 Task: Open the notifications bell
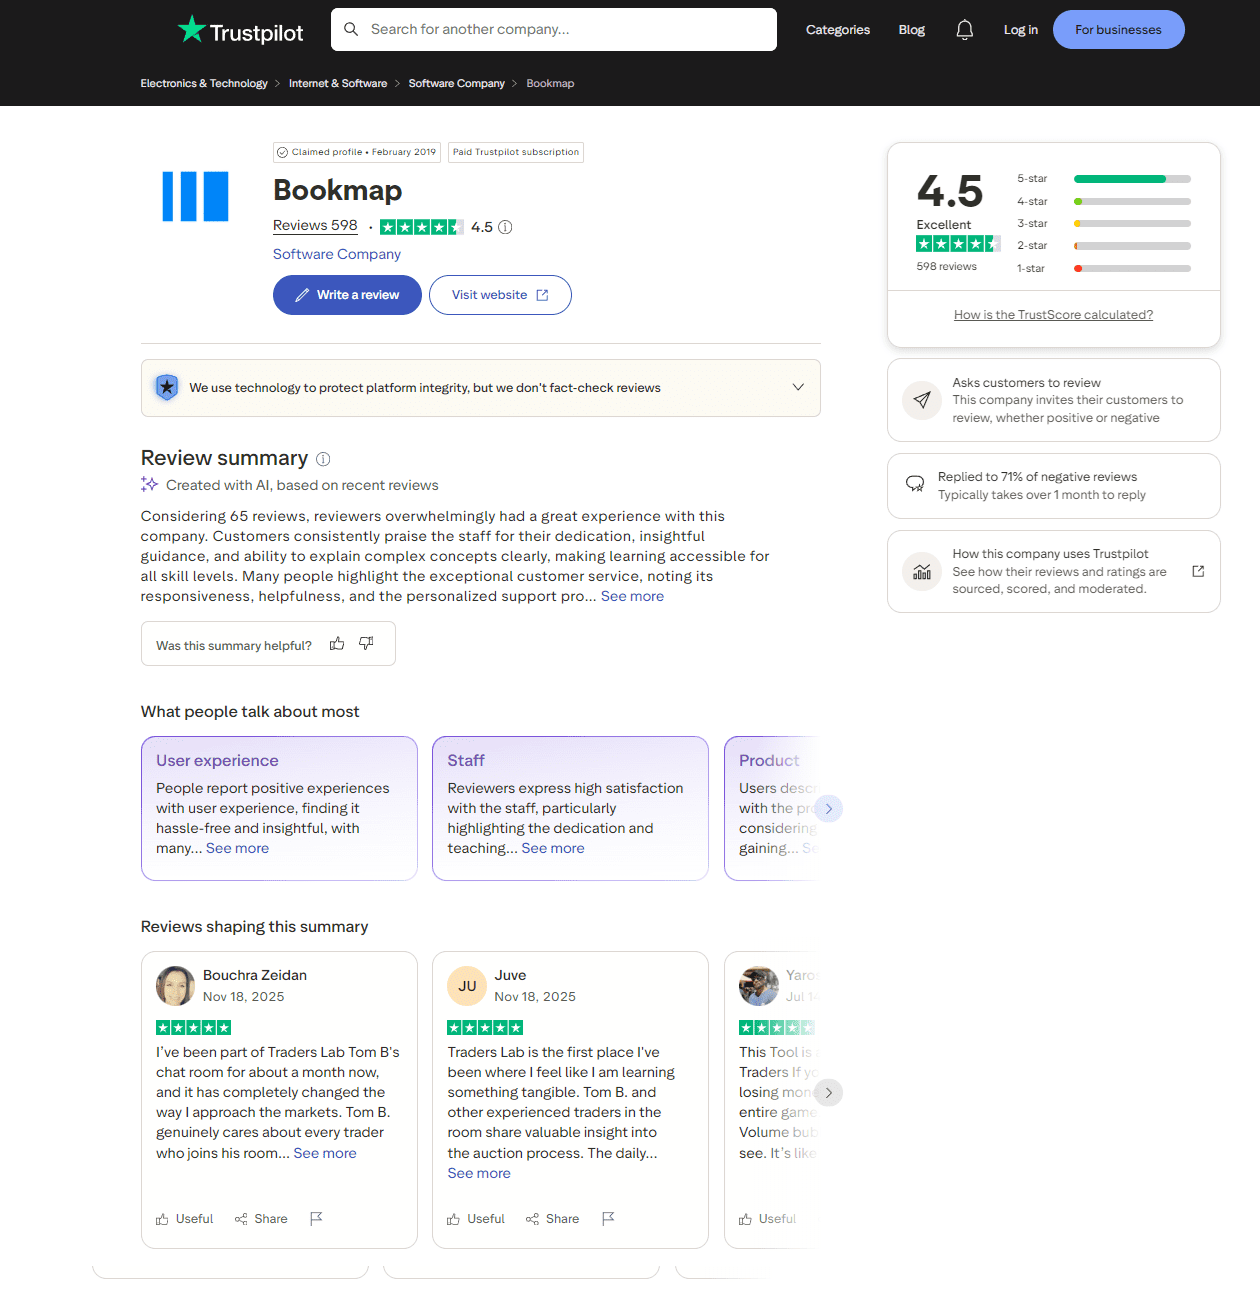point(964,30)
